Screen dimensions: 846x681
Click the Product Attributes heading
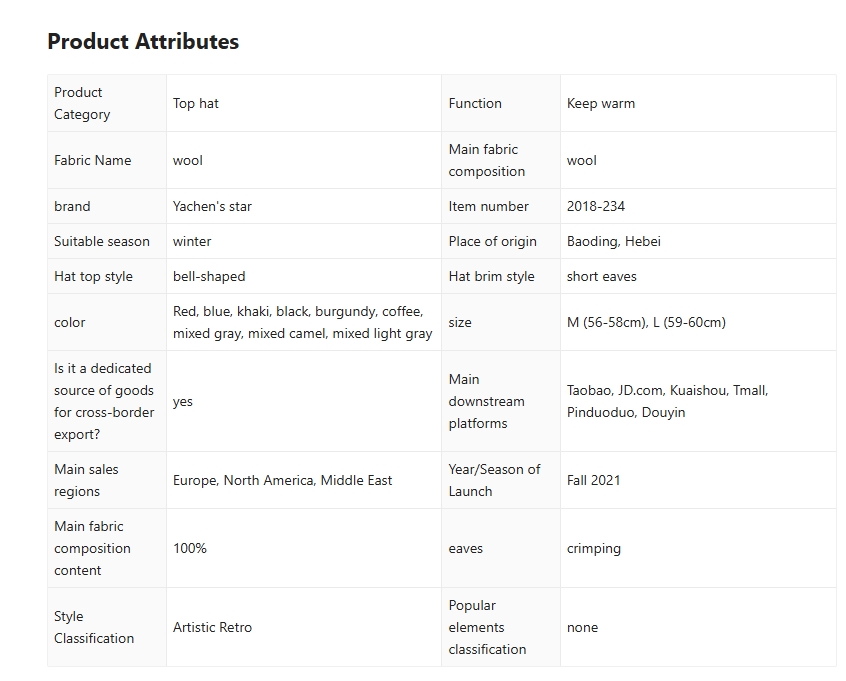(143, 42)
